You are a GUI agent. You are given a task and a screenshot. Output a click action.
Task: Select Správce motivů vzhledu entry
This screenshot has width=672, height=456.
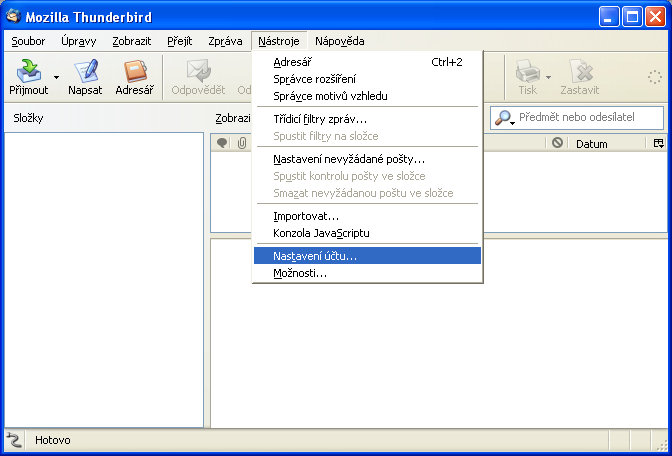pos(367,96)
